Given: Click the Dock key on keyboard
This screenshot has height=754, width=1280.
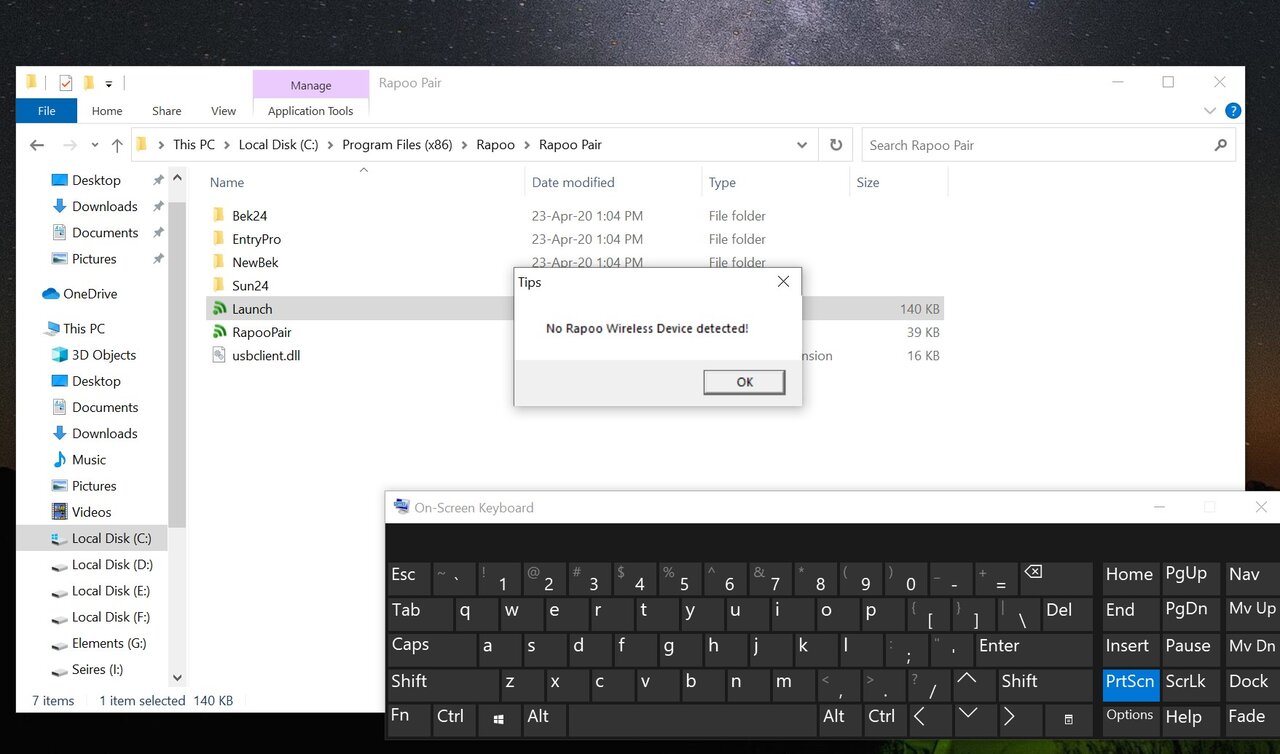Looking at the screenshot, I should 1252,685.
